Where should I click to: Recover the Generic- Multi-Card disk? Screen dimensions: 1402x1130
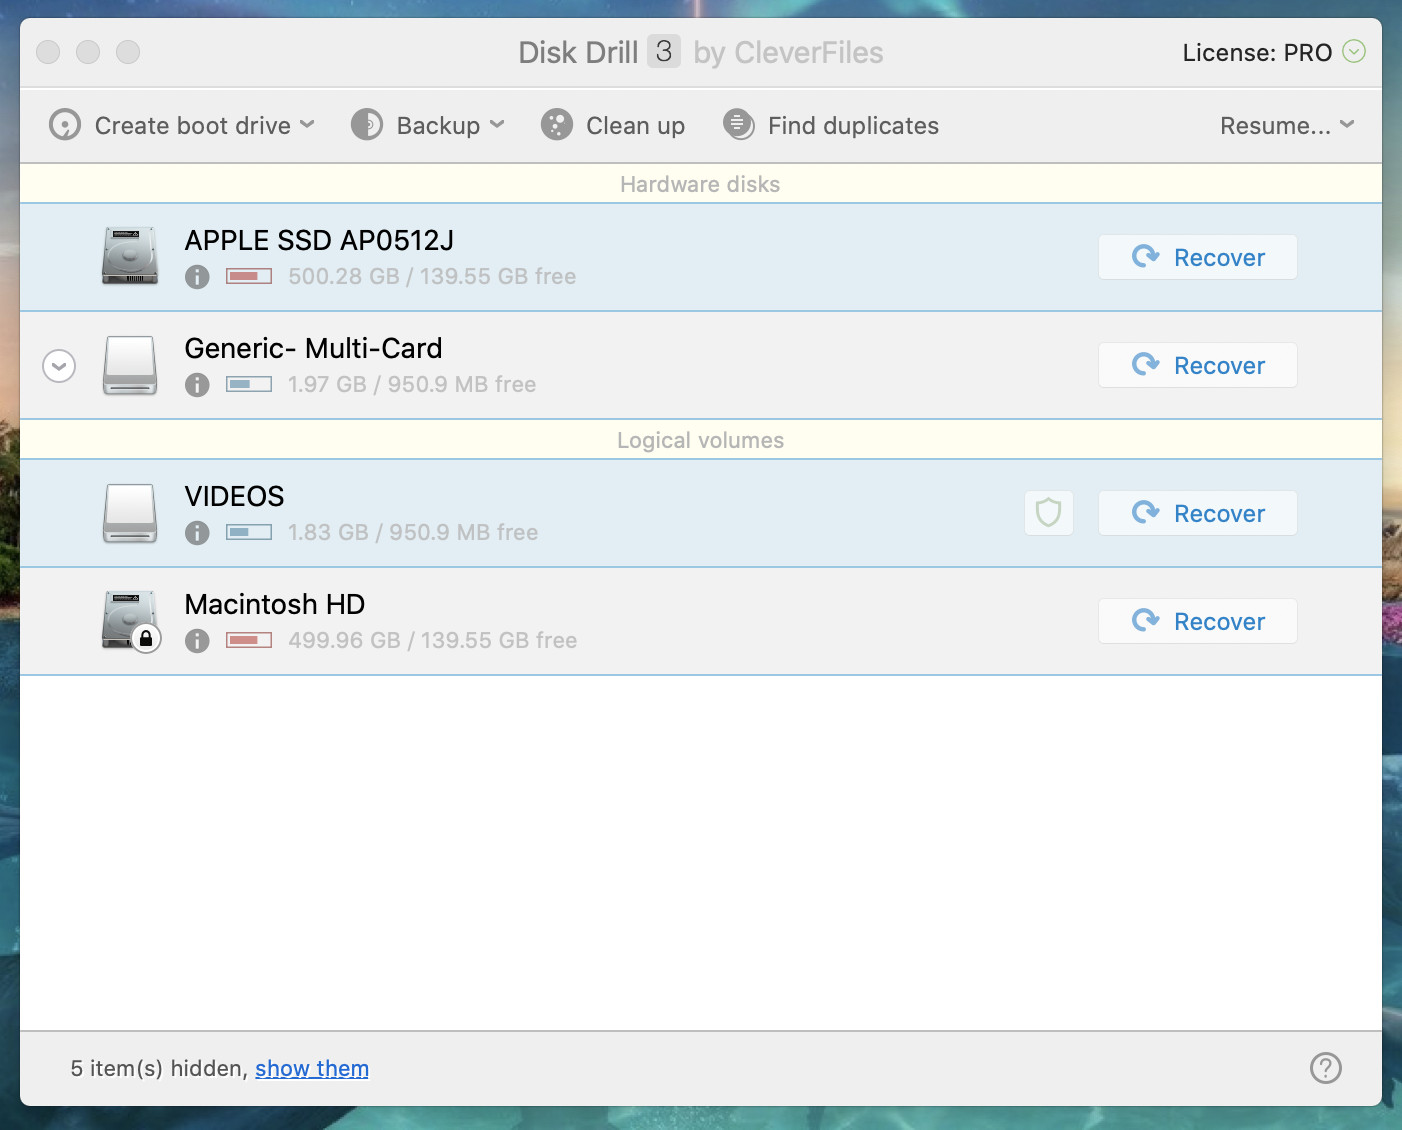coord(1198,365)
